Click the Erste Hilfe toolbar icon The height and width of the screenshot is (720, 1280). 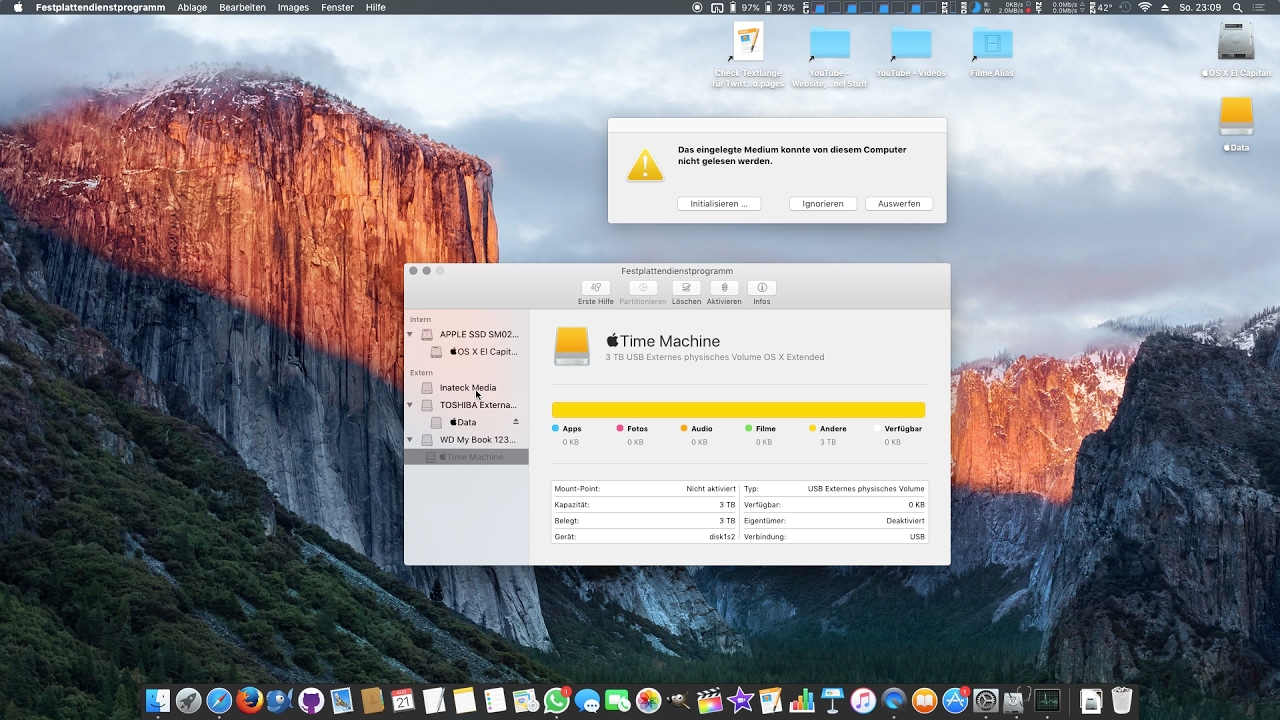pyautogui.click(x=596, y=288)
